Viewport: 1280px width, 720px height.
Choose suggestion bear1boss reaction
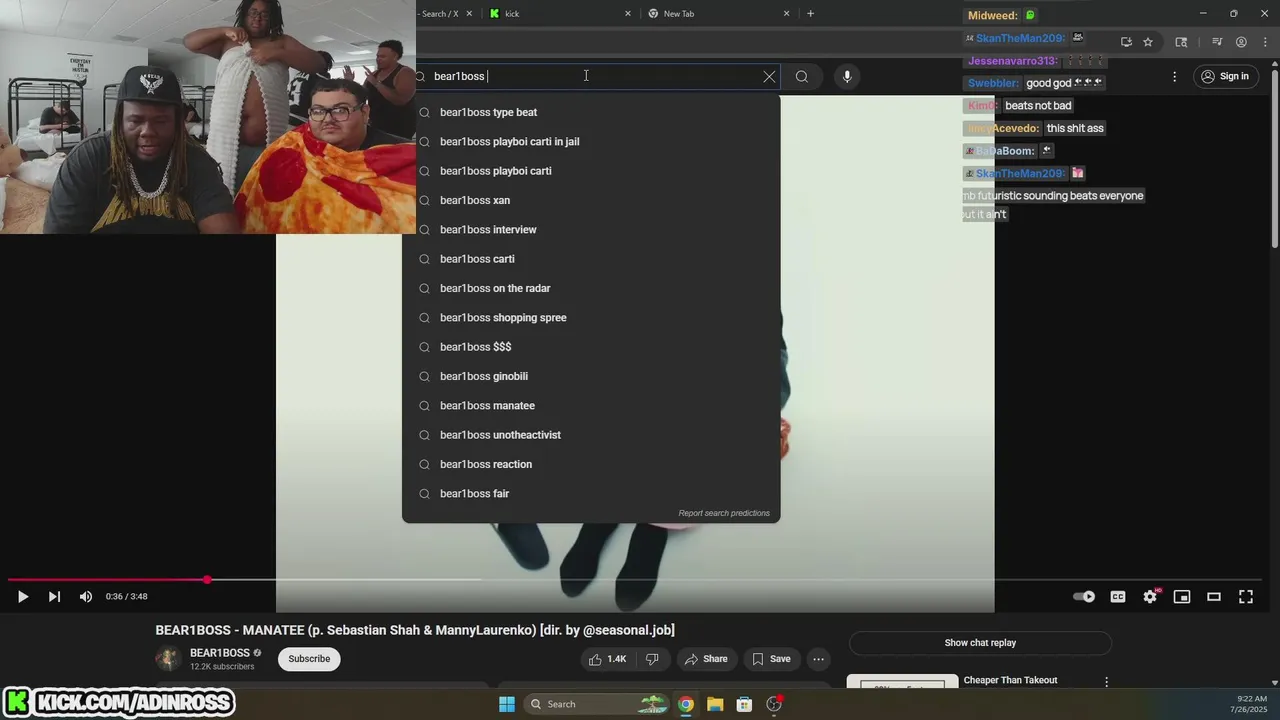[591, 464]
